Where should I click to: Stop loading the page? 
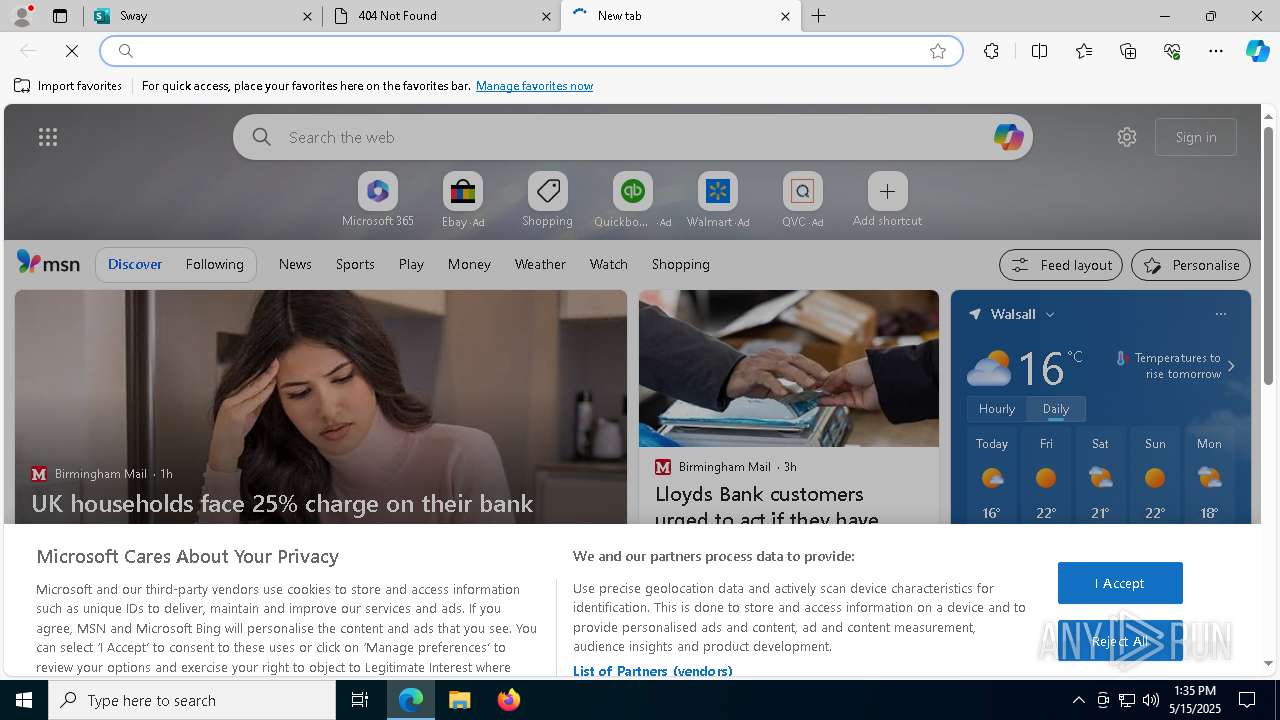72,51
